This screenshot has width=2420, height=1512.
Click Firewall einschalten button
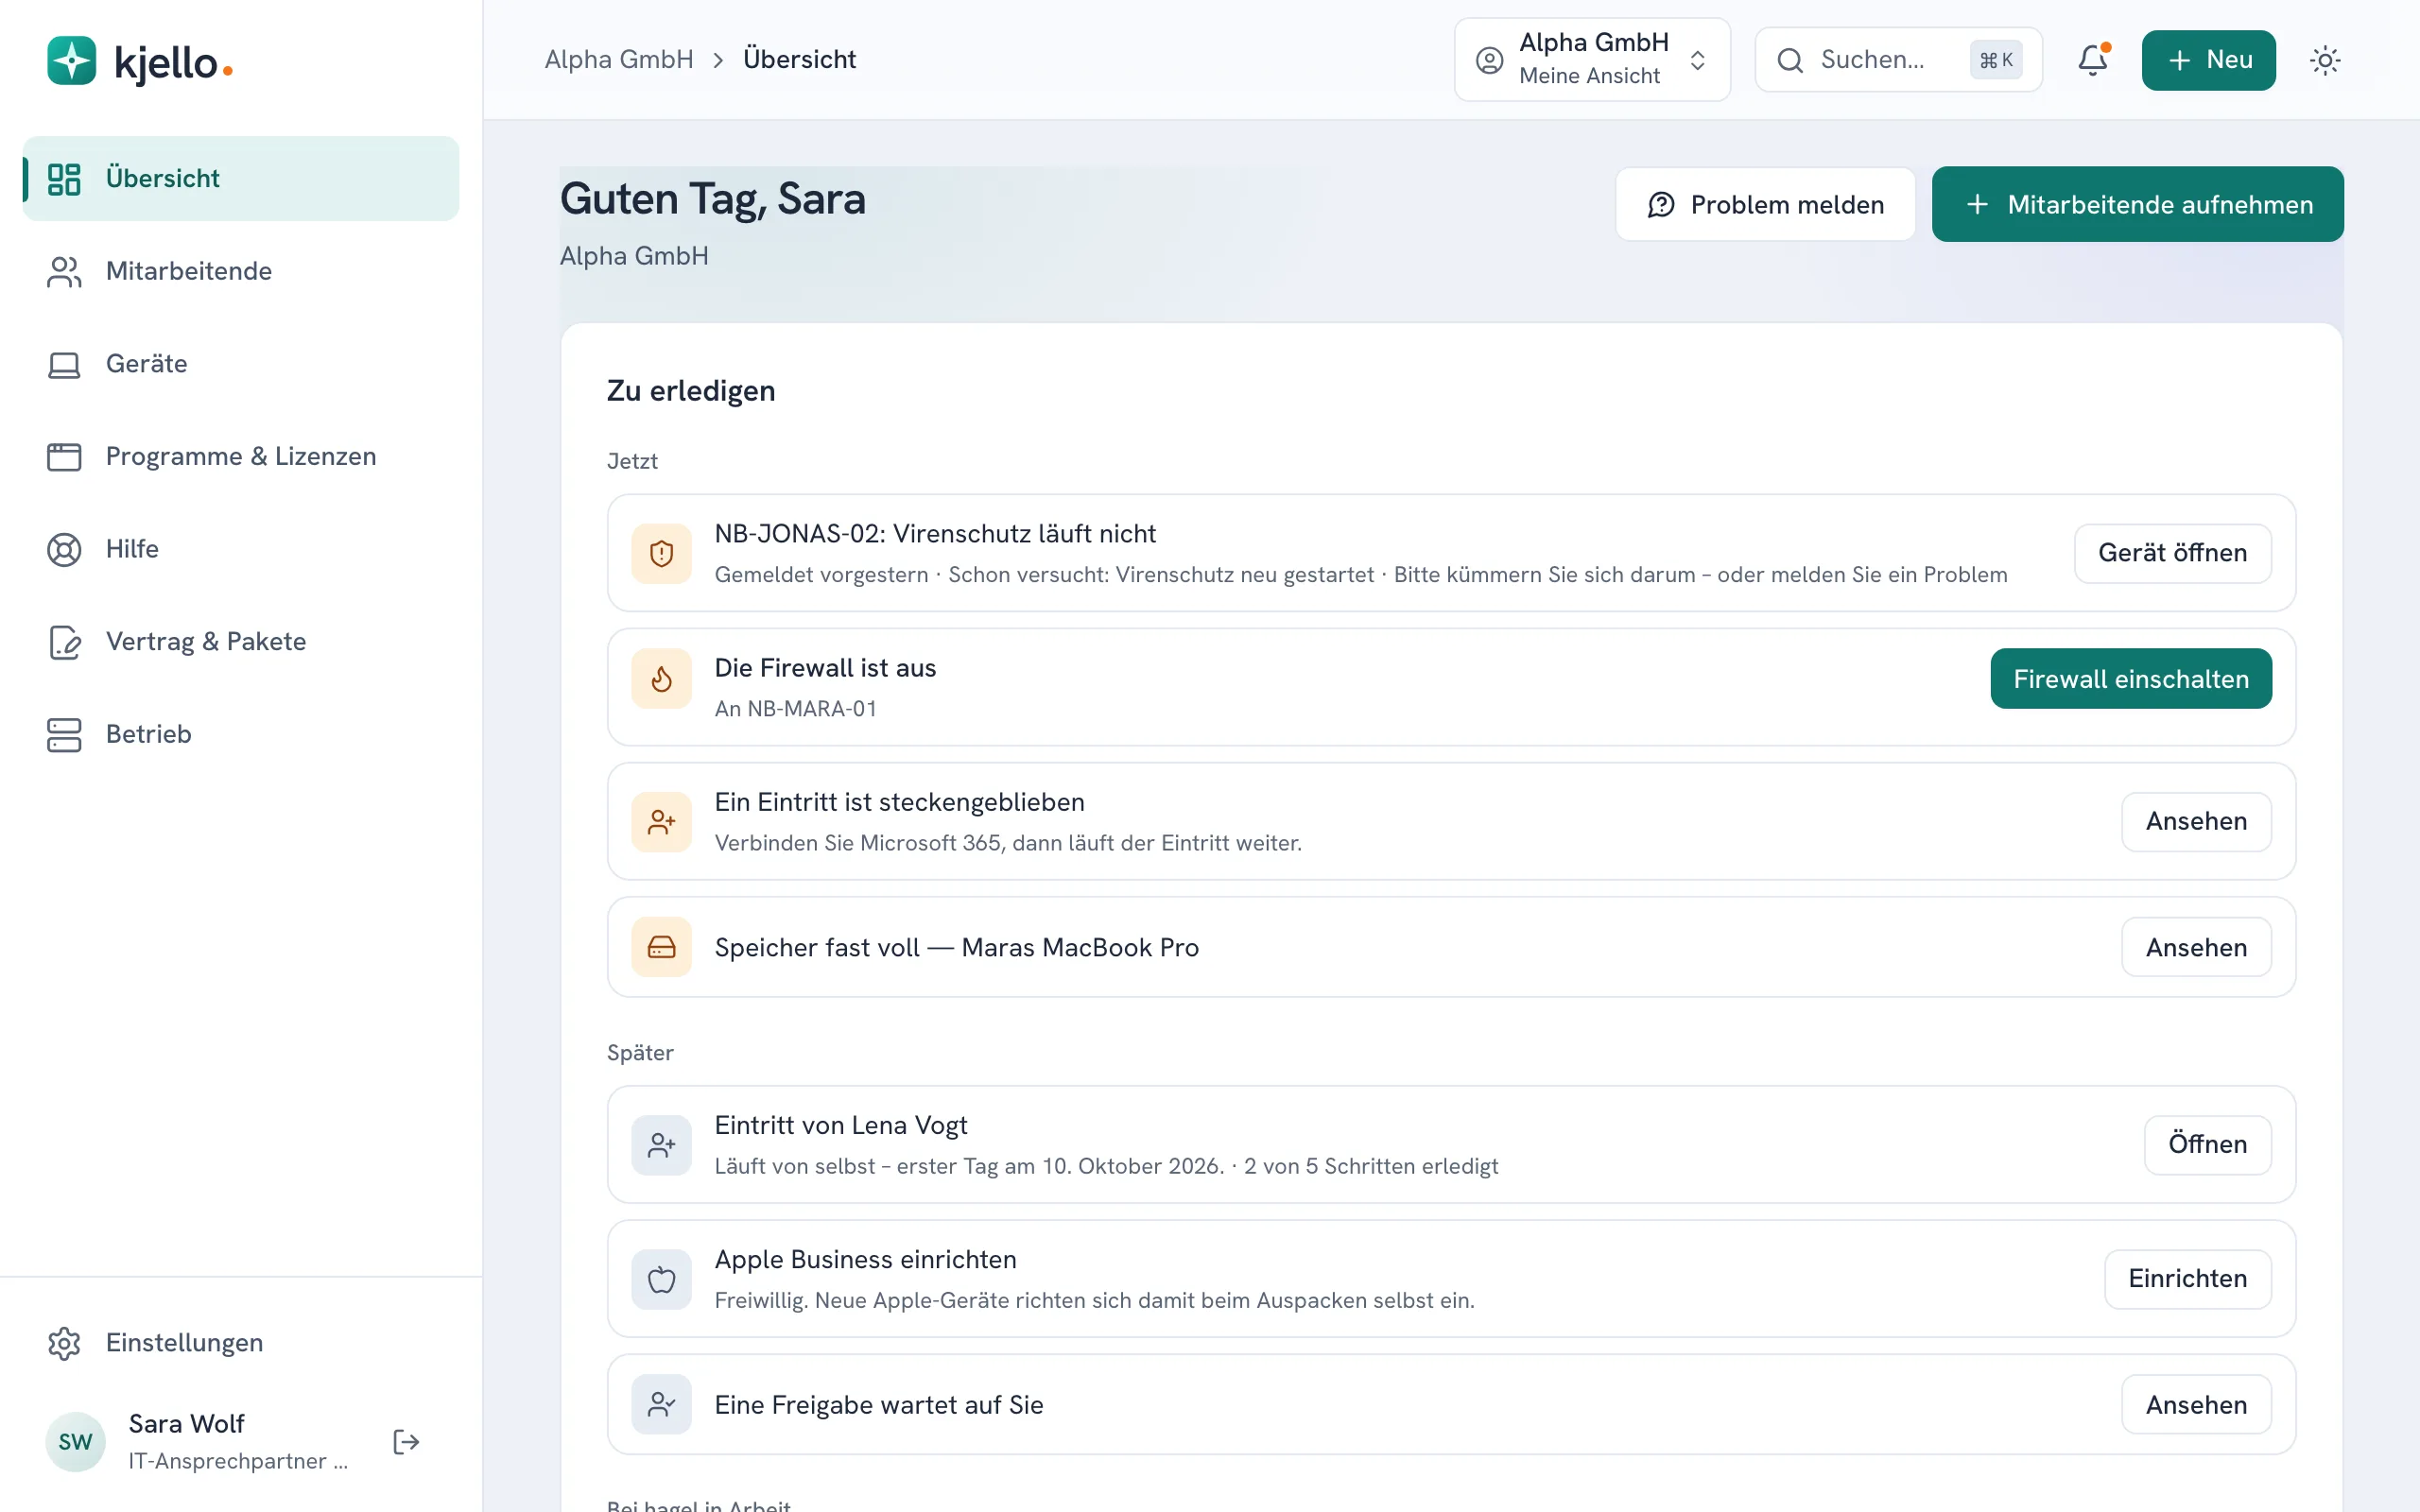[2131, 679]
